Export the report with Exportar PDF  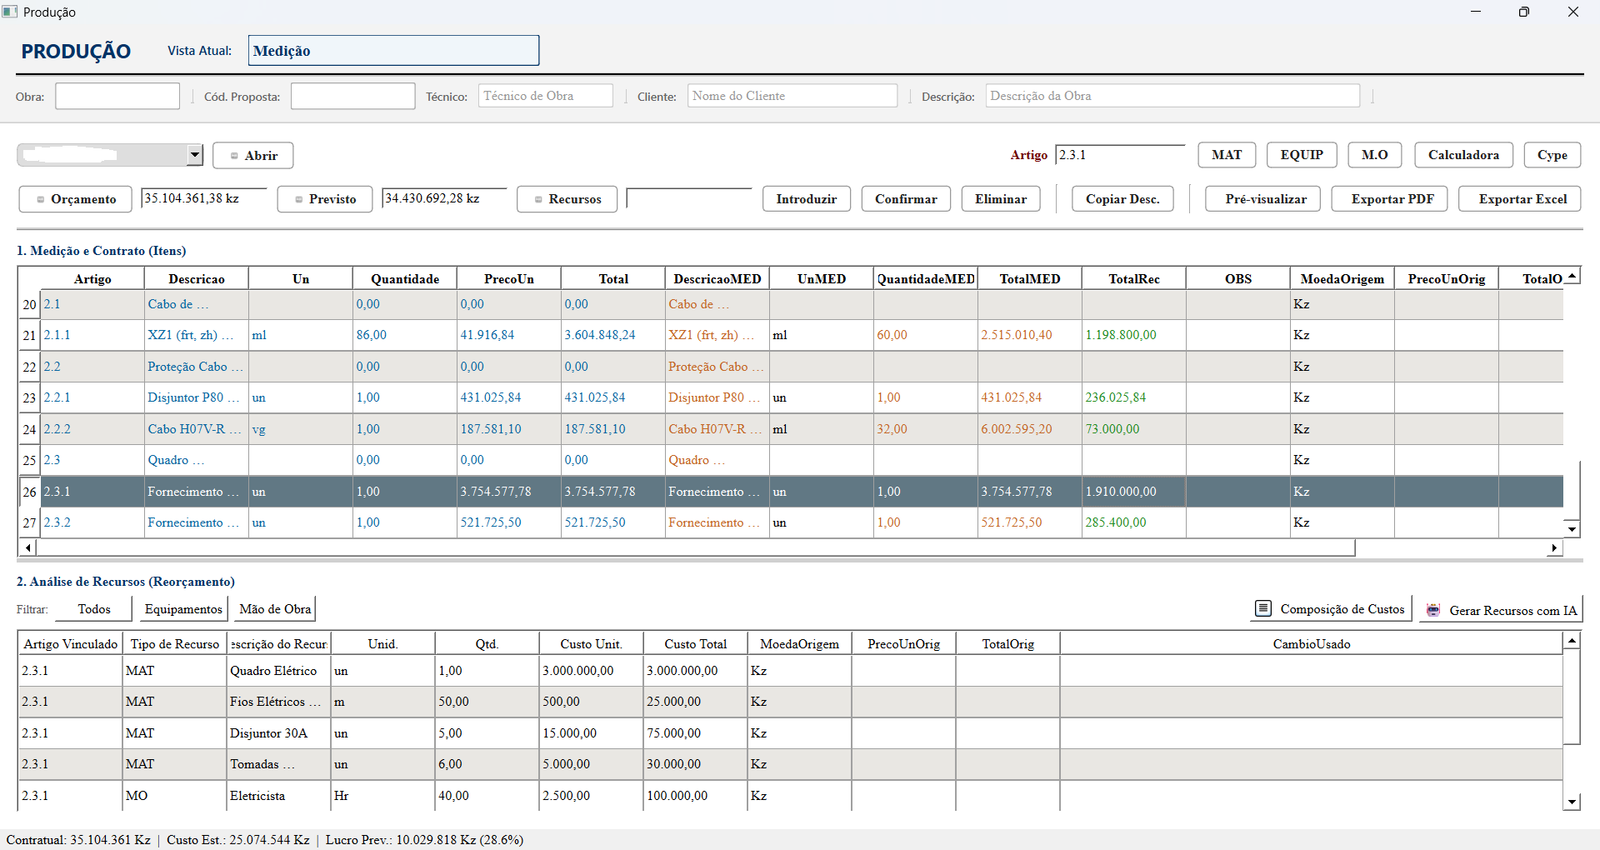pyautogui.click(x=1392, y=199)
